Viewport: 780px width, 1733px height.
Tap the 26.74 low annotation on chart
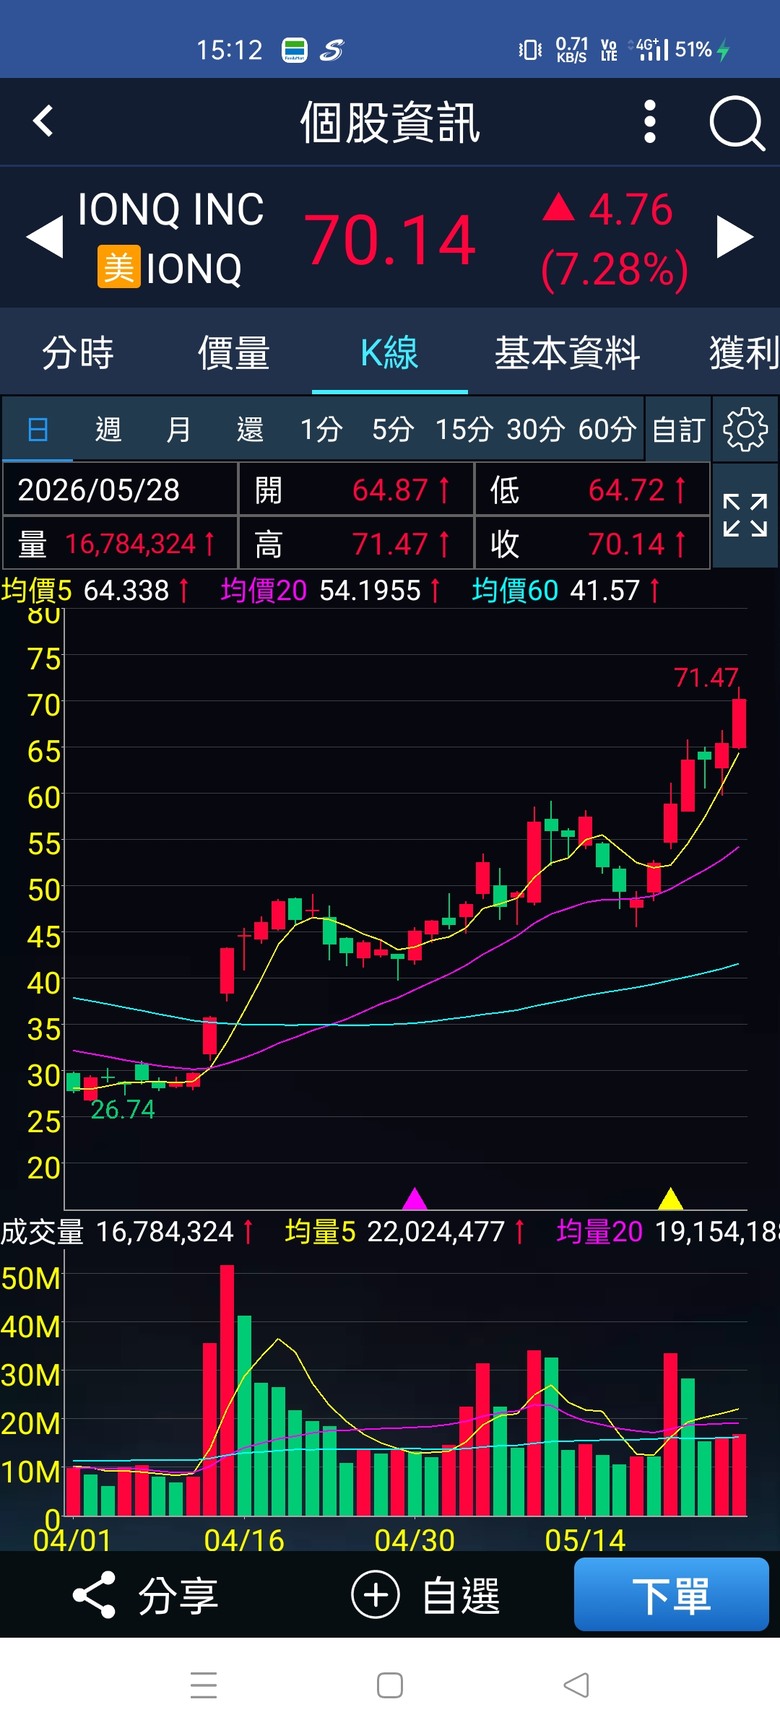[x=123, y=1110]
